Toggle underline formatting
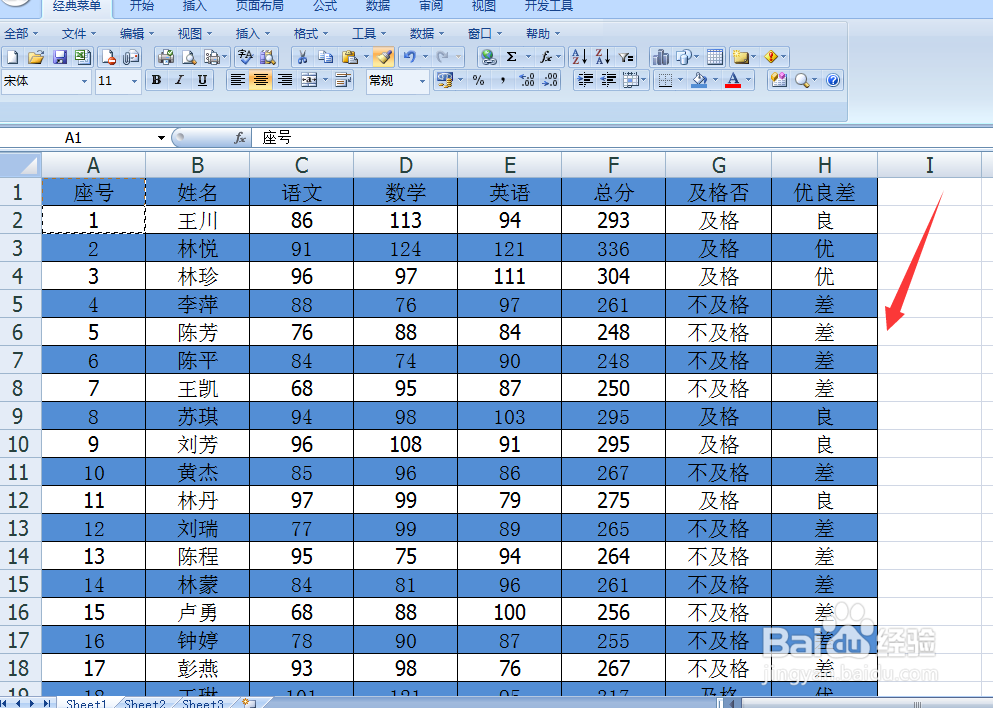The image size is (993, 708). pos(203,80)
